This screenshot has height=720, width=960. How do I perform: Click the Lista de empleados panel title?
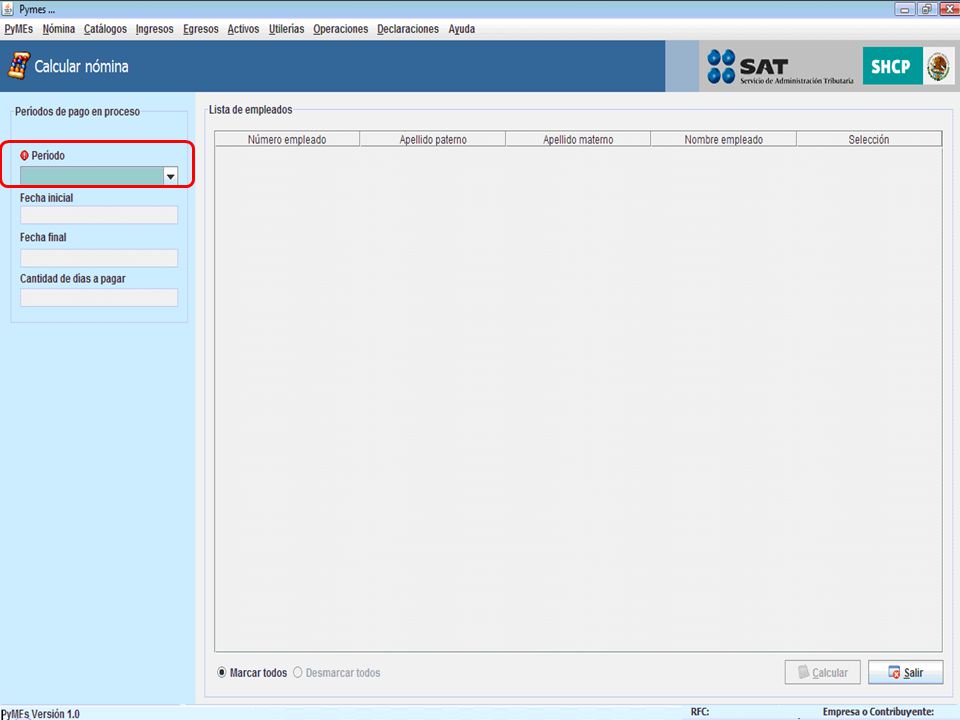coord(250,110)
